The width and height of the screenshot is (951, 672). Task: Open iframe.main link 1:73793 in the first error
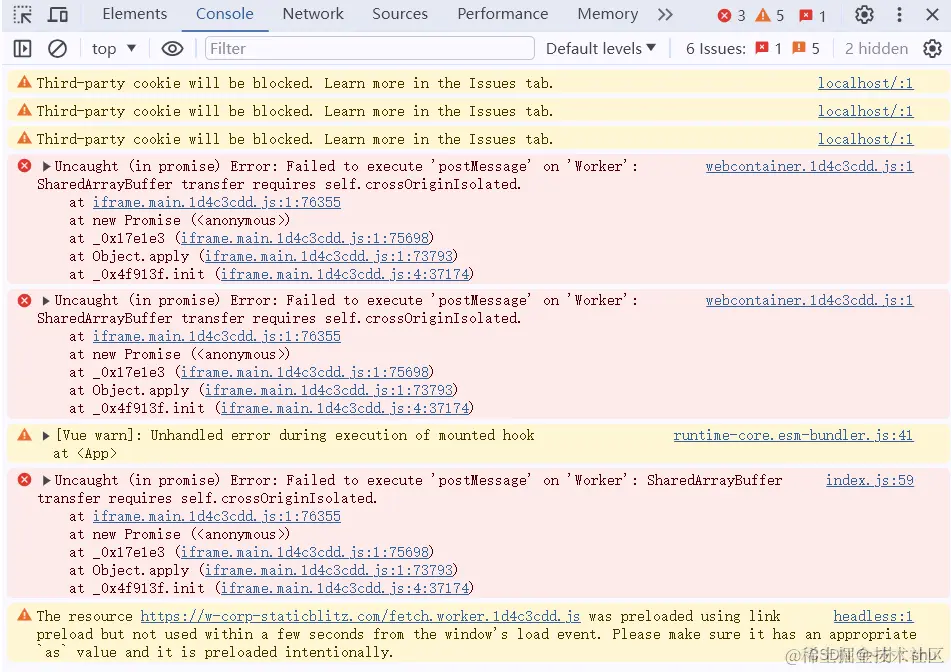(329, 256)
